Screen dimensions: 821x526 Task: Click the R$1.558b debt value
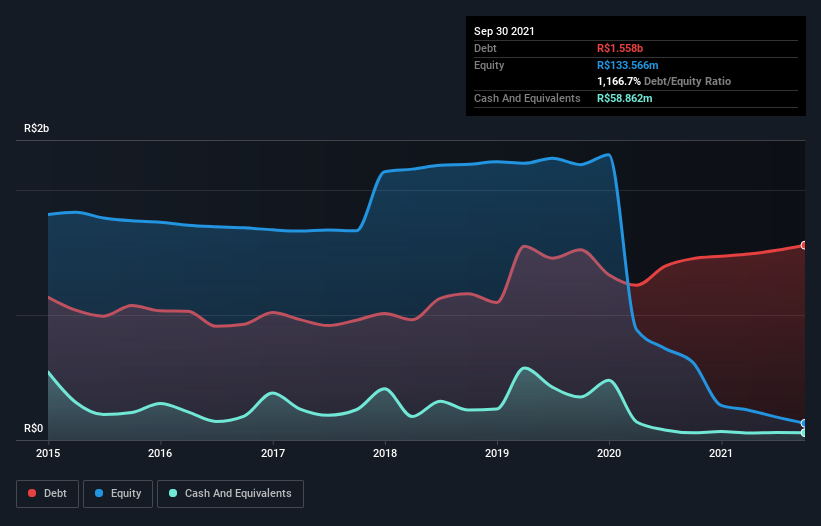[x=620, y=49]
